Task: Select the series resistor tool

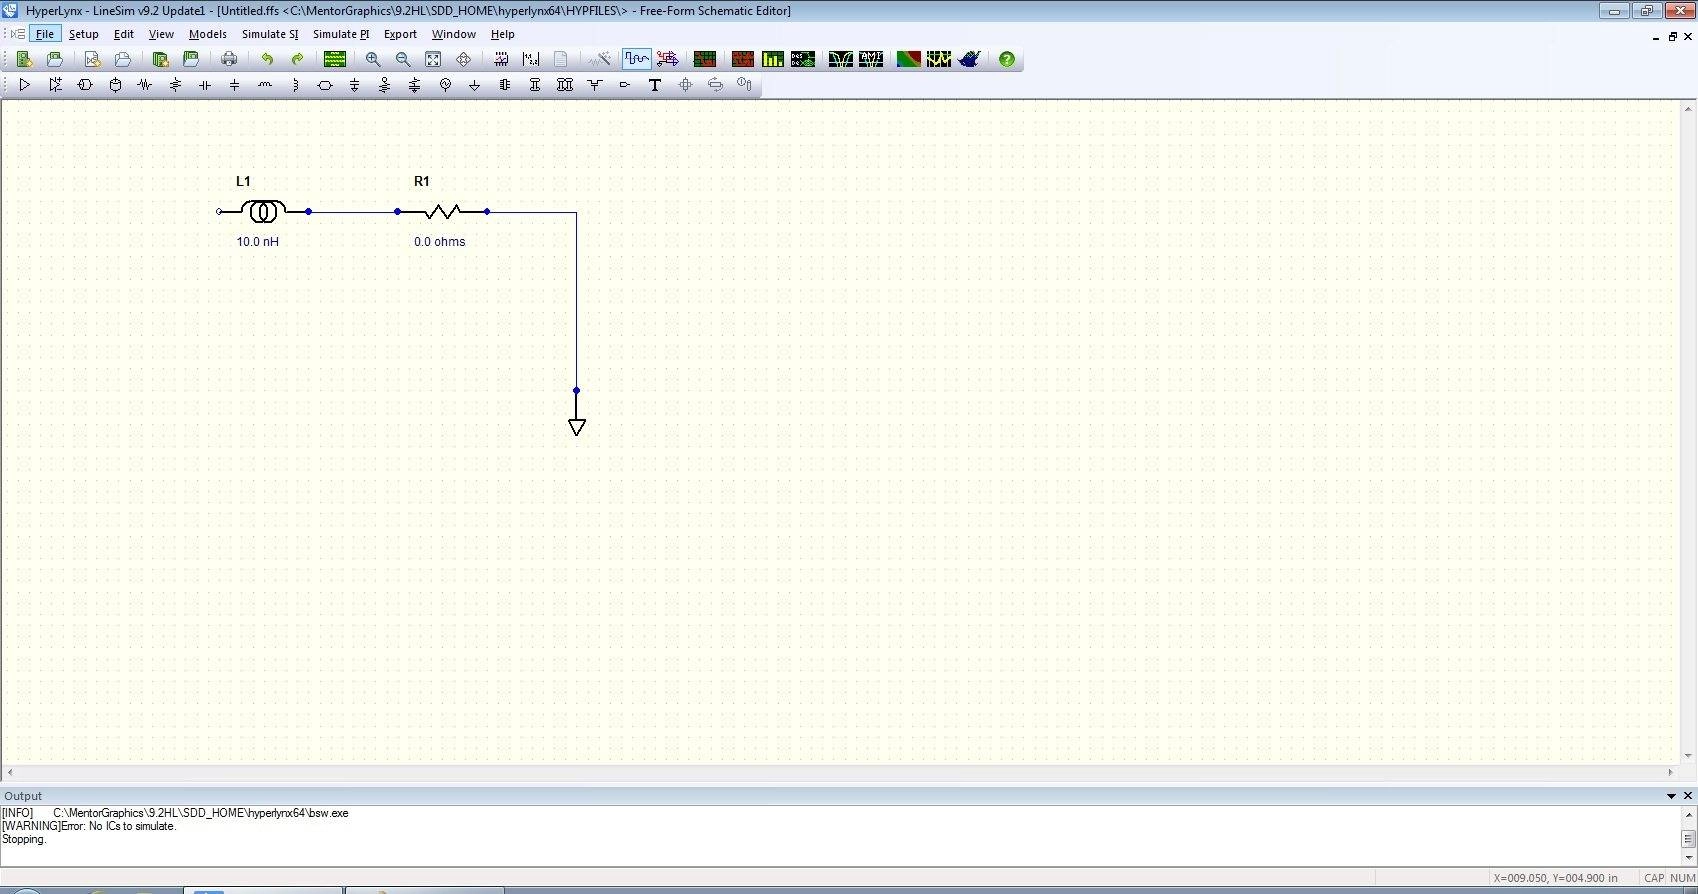Action: pos(145,85)
